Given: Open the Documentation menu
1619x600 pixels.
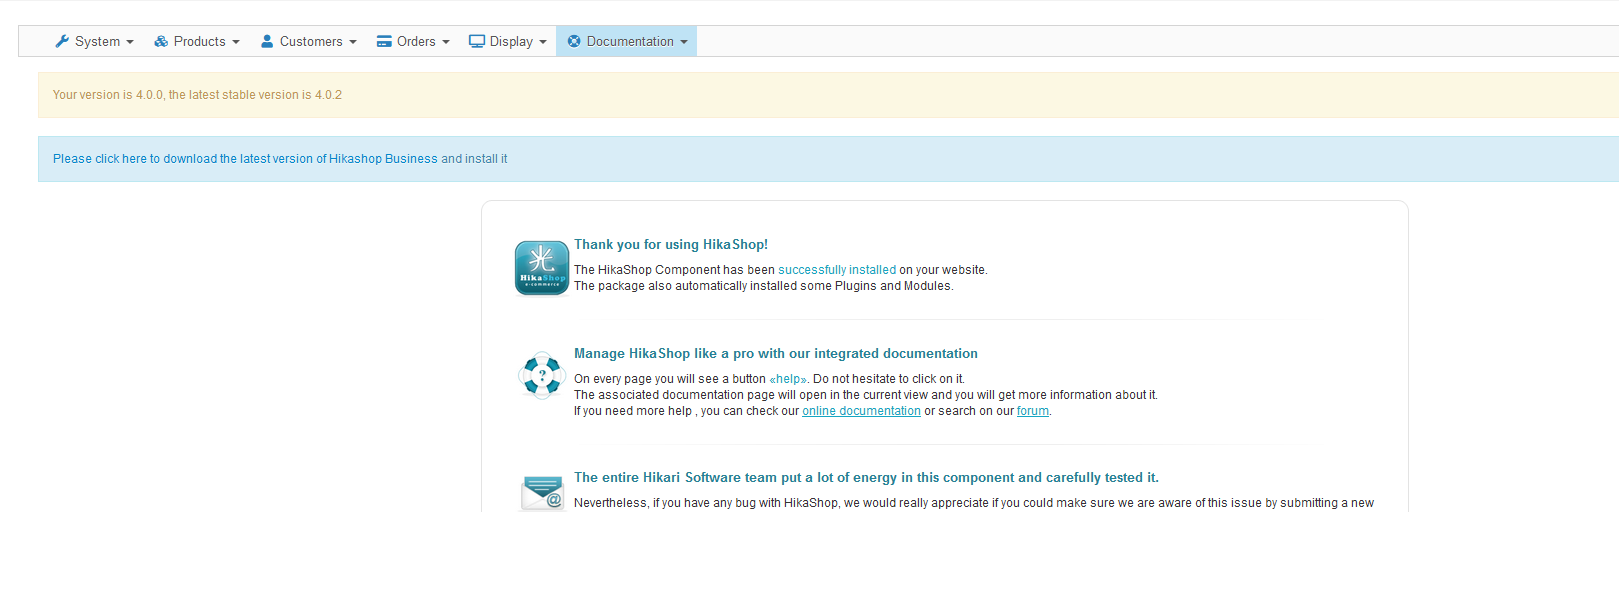Looking at the screenshot, I should 627,41.
